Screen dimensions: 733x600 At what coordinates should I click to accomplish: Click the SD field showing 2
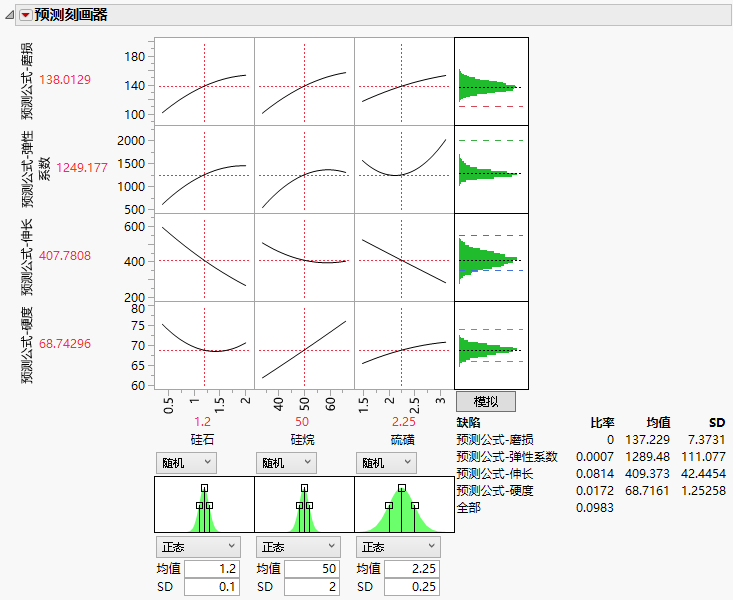click(312, 587)
